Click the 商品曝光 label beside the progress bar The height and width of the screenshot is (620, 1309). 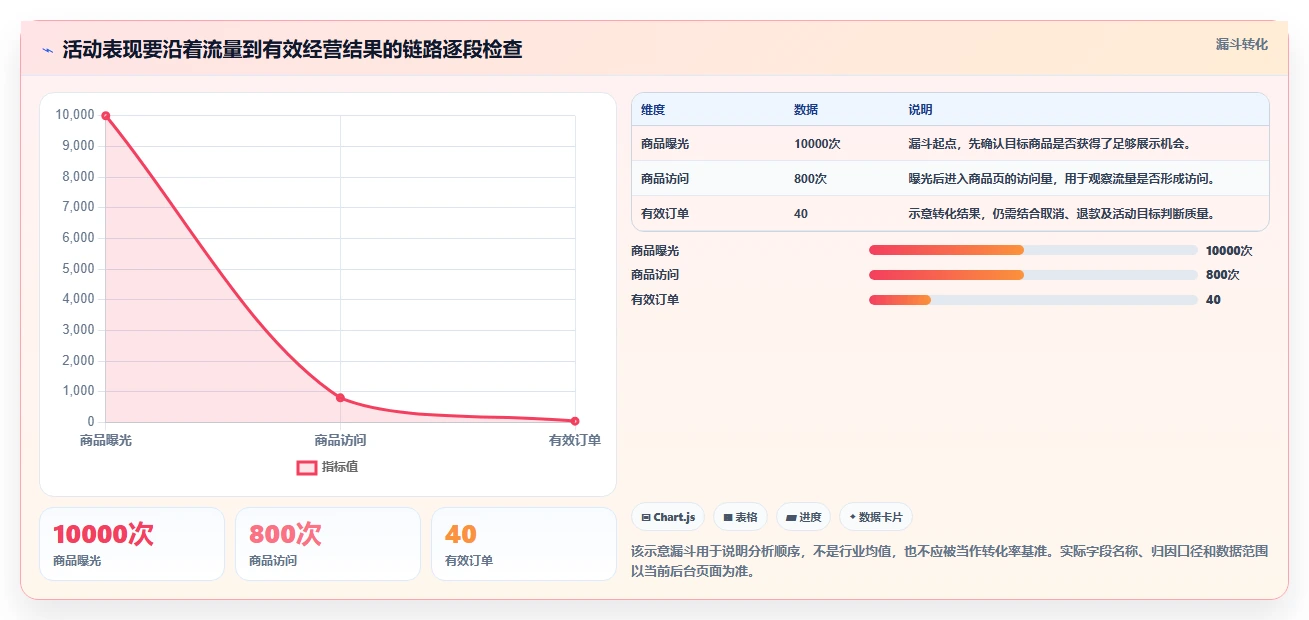point(655,251)
